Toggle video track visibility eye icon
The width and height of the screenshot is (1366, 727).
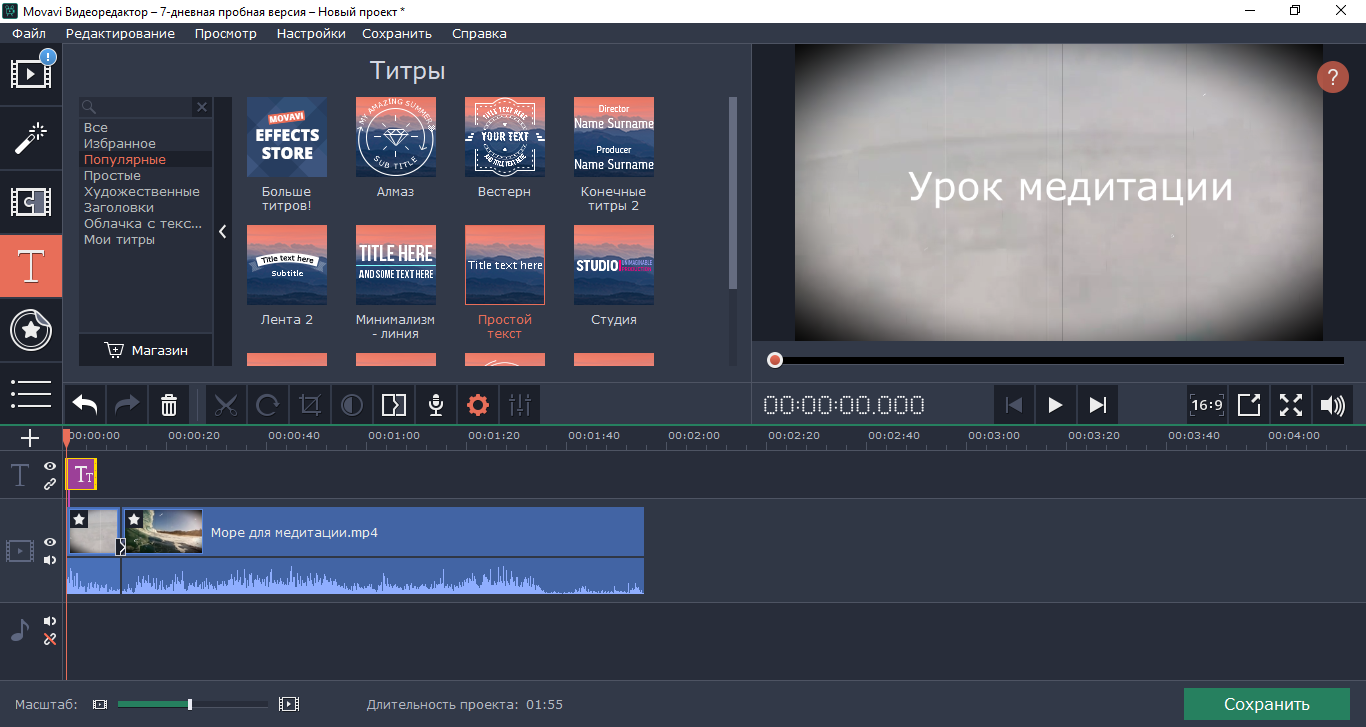pos(50,542)
